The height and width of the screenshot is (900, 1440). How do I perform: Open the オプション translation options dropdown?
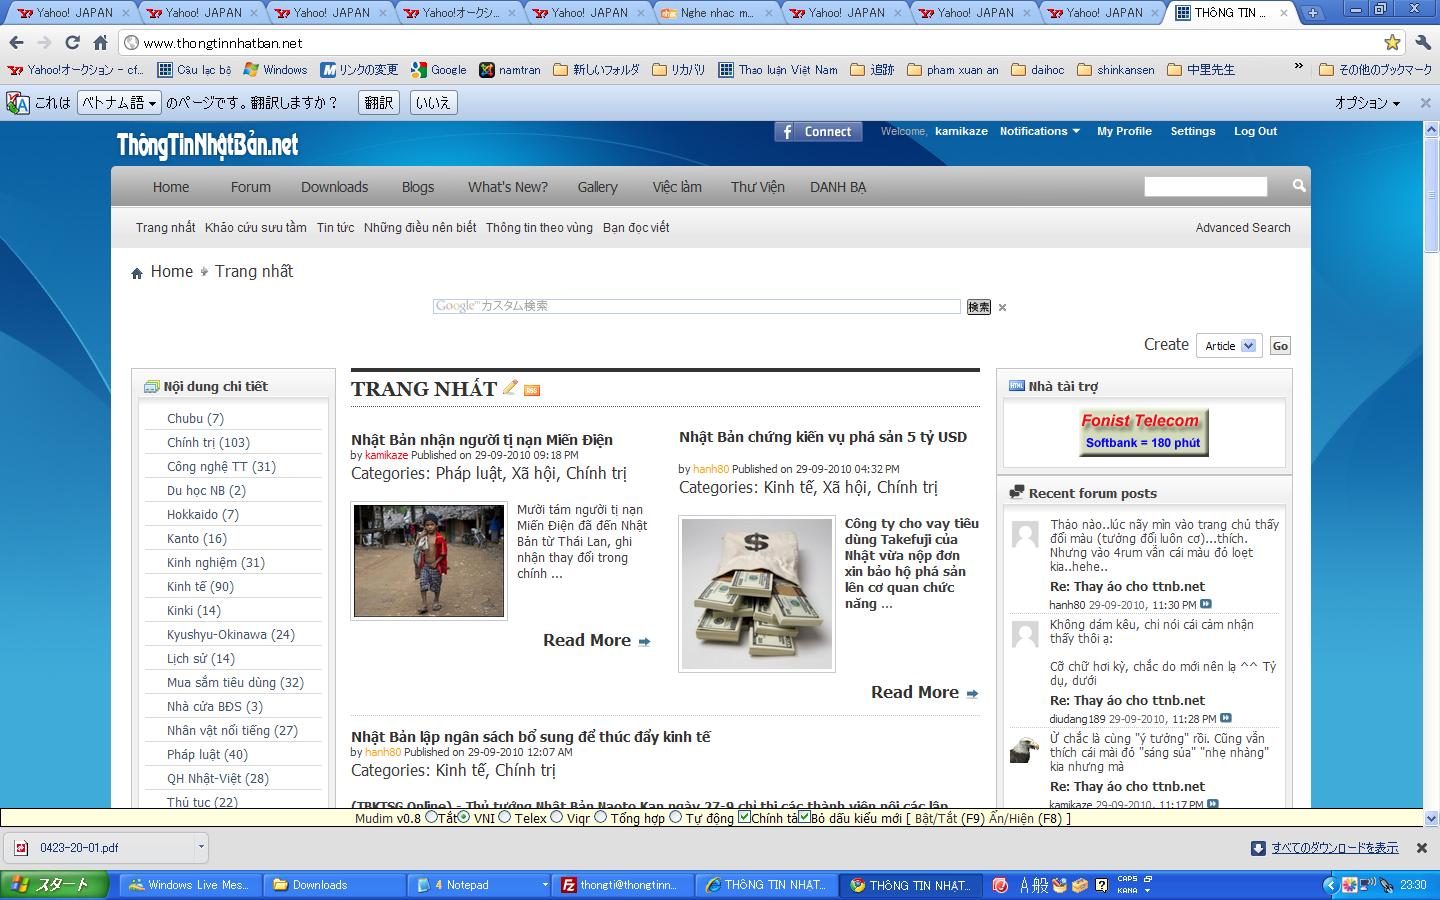[x=1367, y=103]
